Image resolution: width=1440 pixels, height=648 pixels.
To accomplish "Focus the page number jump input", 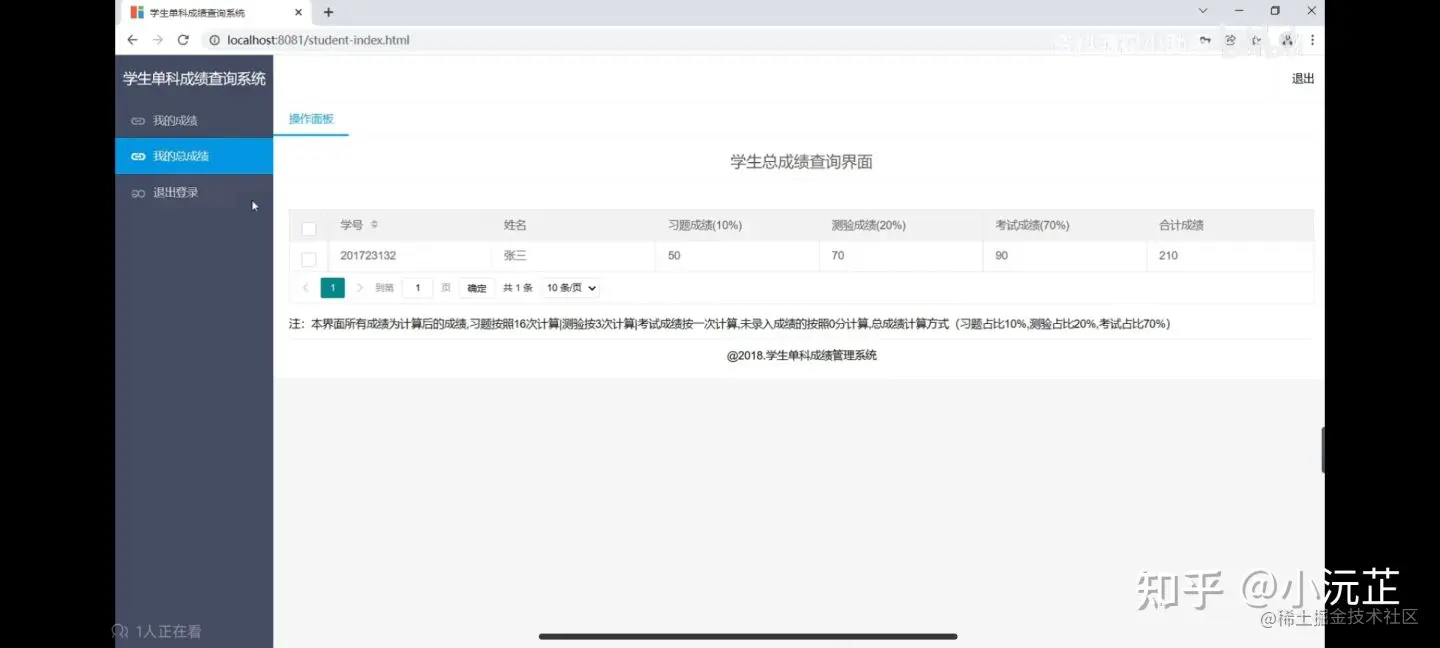I will click(417, 288).
